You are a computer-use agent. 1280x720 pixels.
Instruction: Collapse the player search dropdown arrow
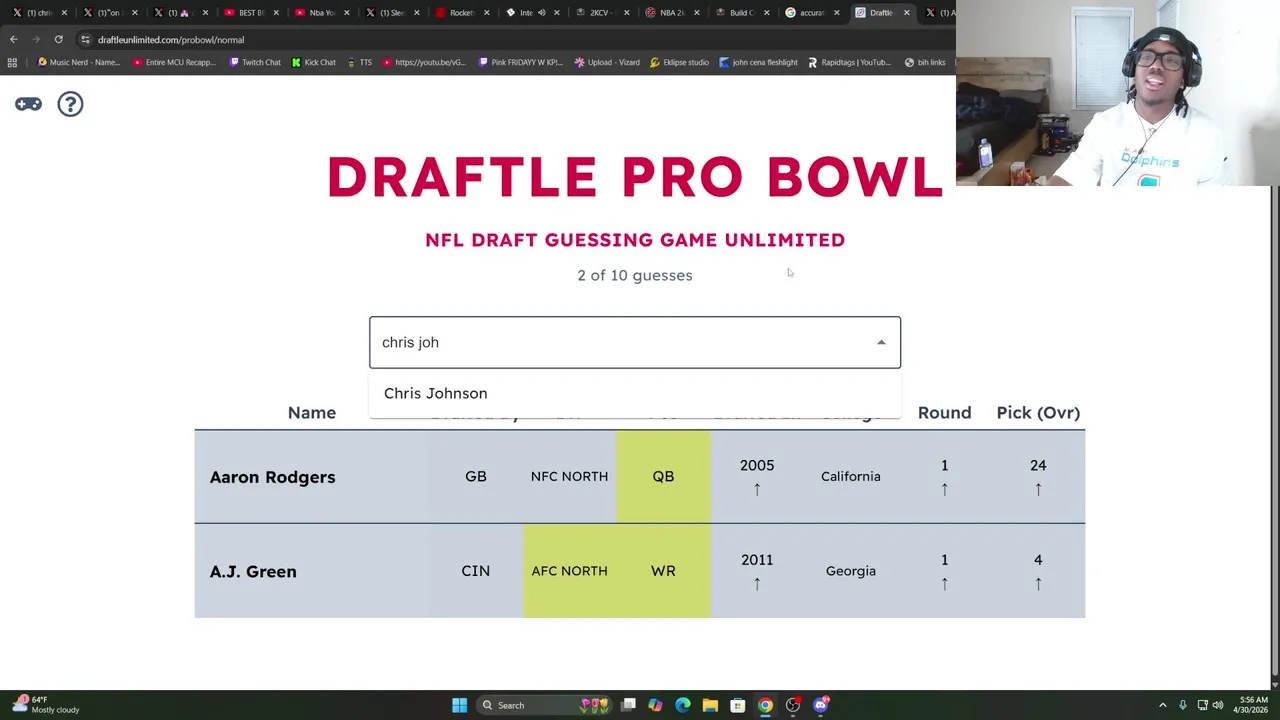(x=881, y=342)
